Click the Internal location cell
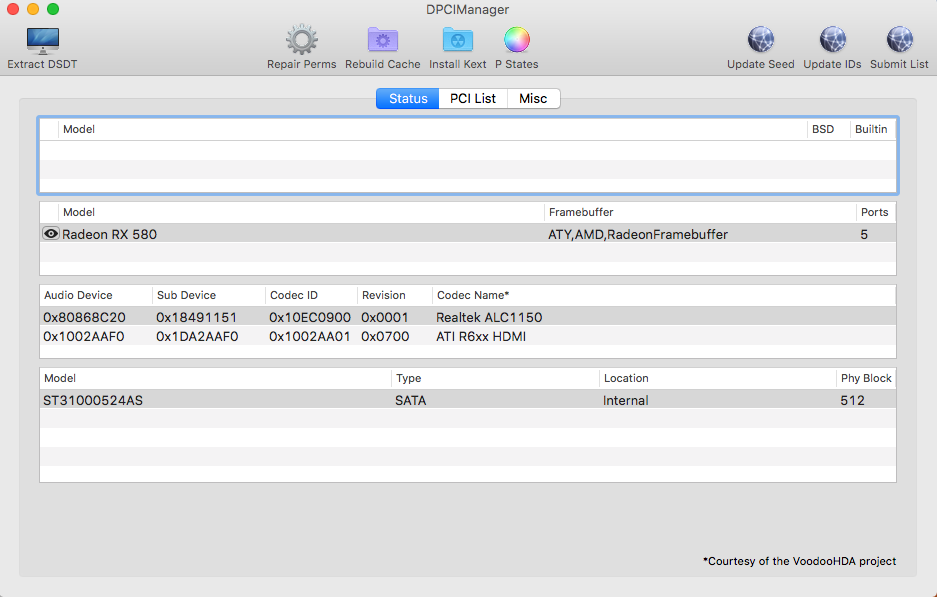Screen dimensions: 937x597 coord(625,400)
